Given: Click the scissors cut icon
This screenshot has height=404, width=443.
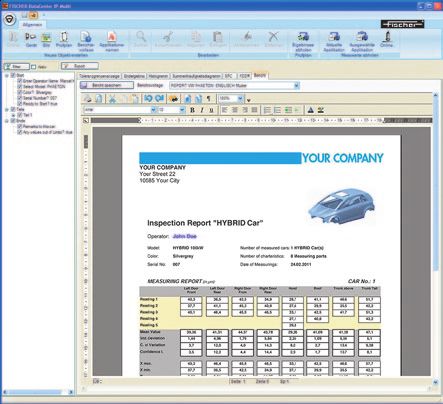Looking at the screenshot, I should (x=112, y=99).
